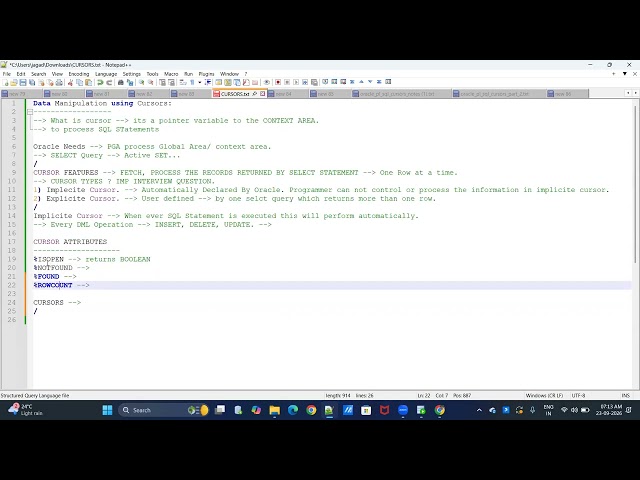640x480 pixels.
Task: Open the weather widget on taskbar
Action: pyautogui.click(x=25, y=410)
